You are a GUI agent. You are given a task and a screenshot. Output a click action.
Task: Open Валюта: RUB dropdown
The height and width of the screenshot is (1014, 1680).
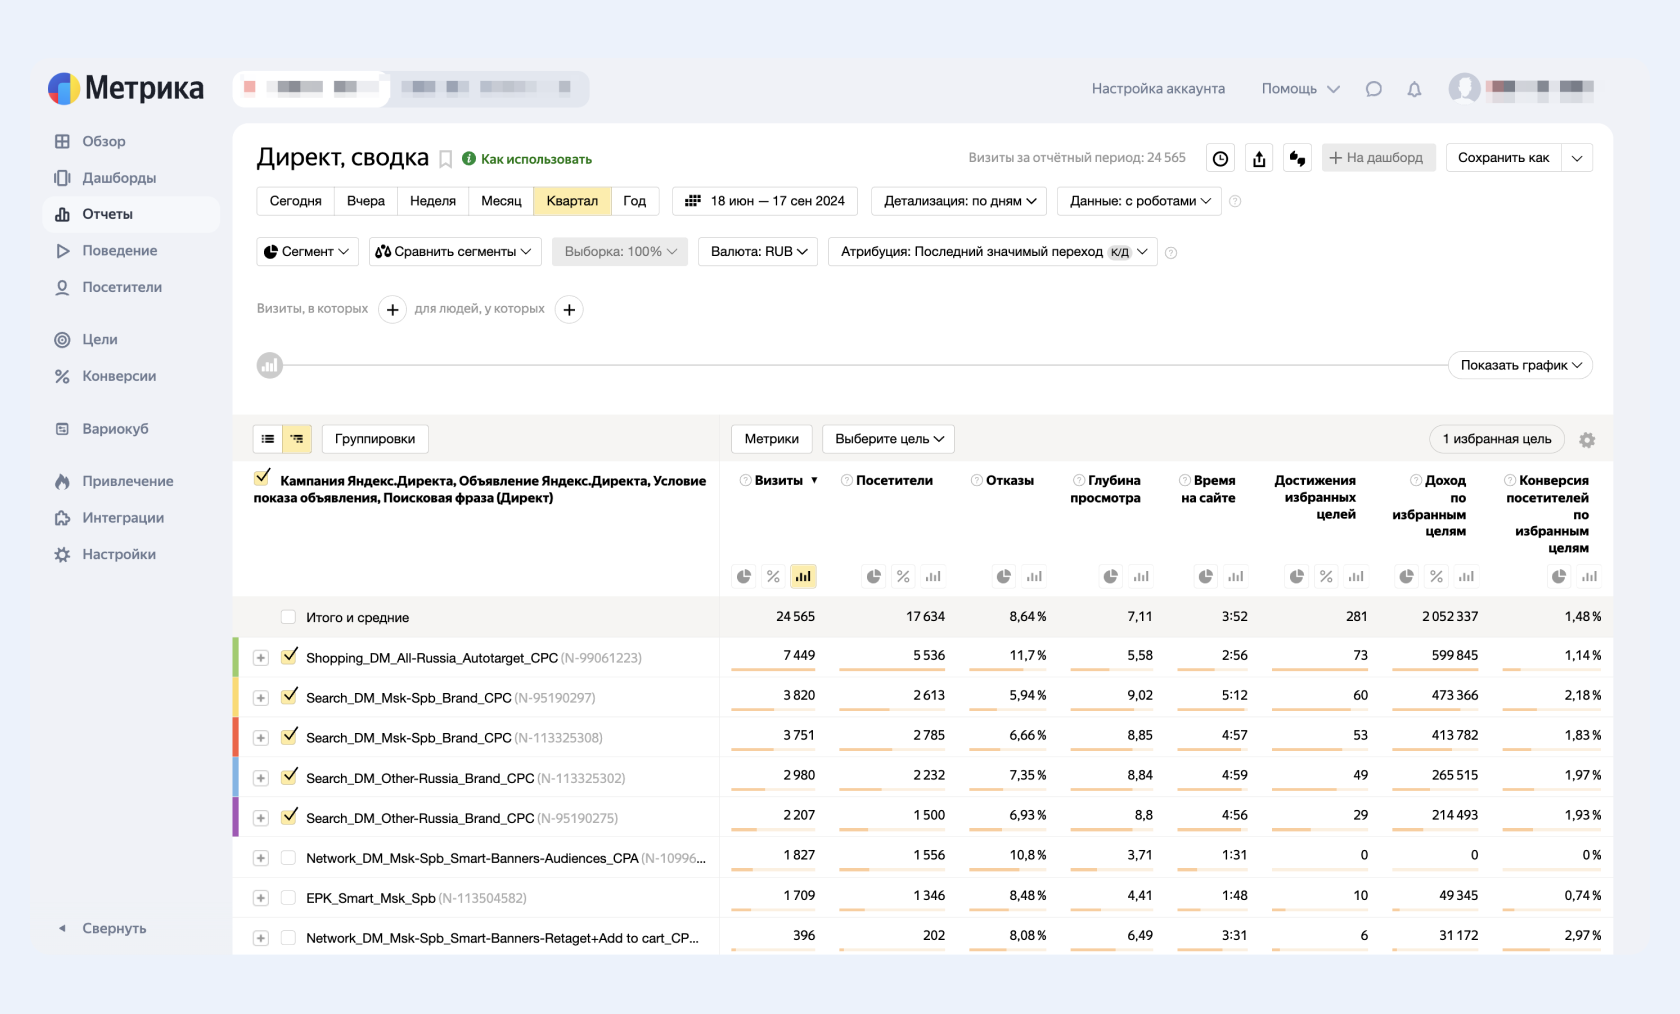[758, 252]
